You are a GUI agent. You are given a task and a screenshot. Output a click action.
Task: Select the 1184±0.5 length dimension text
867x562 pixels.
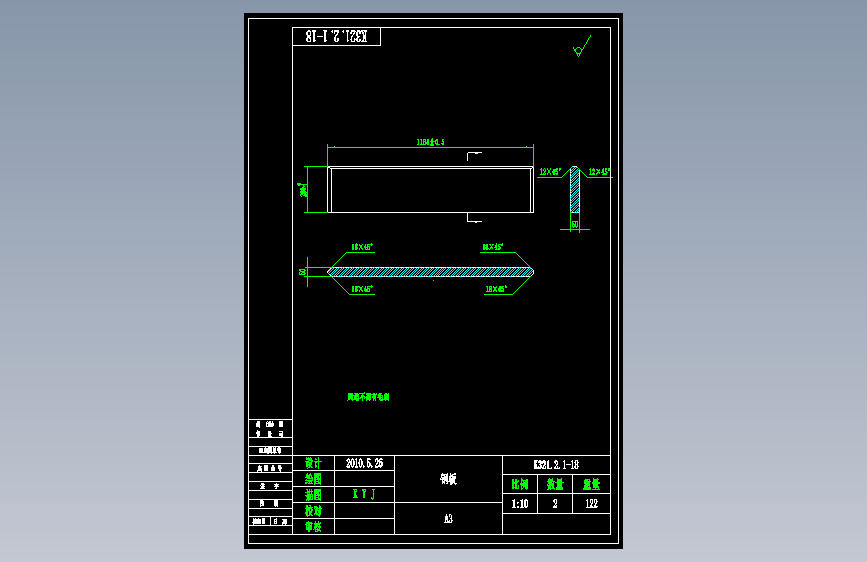point(430,142)
